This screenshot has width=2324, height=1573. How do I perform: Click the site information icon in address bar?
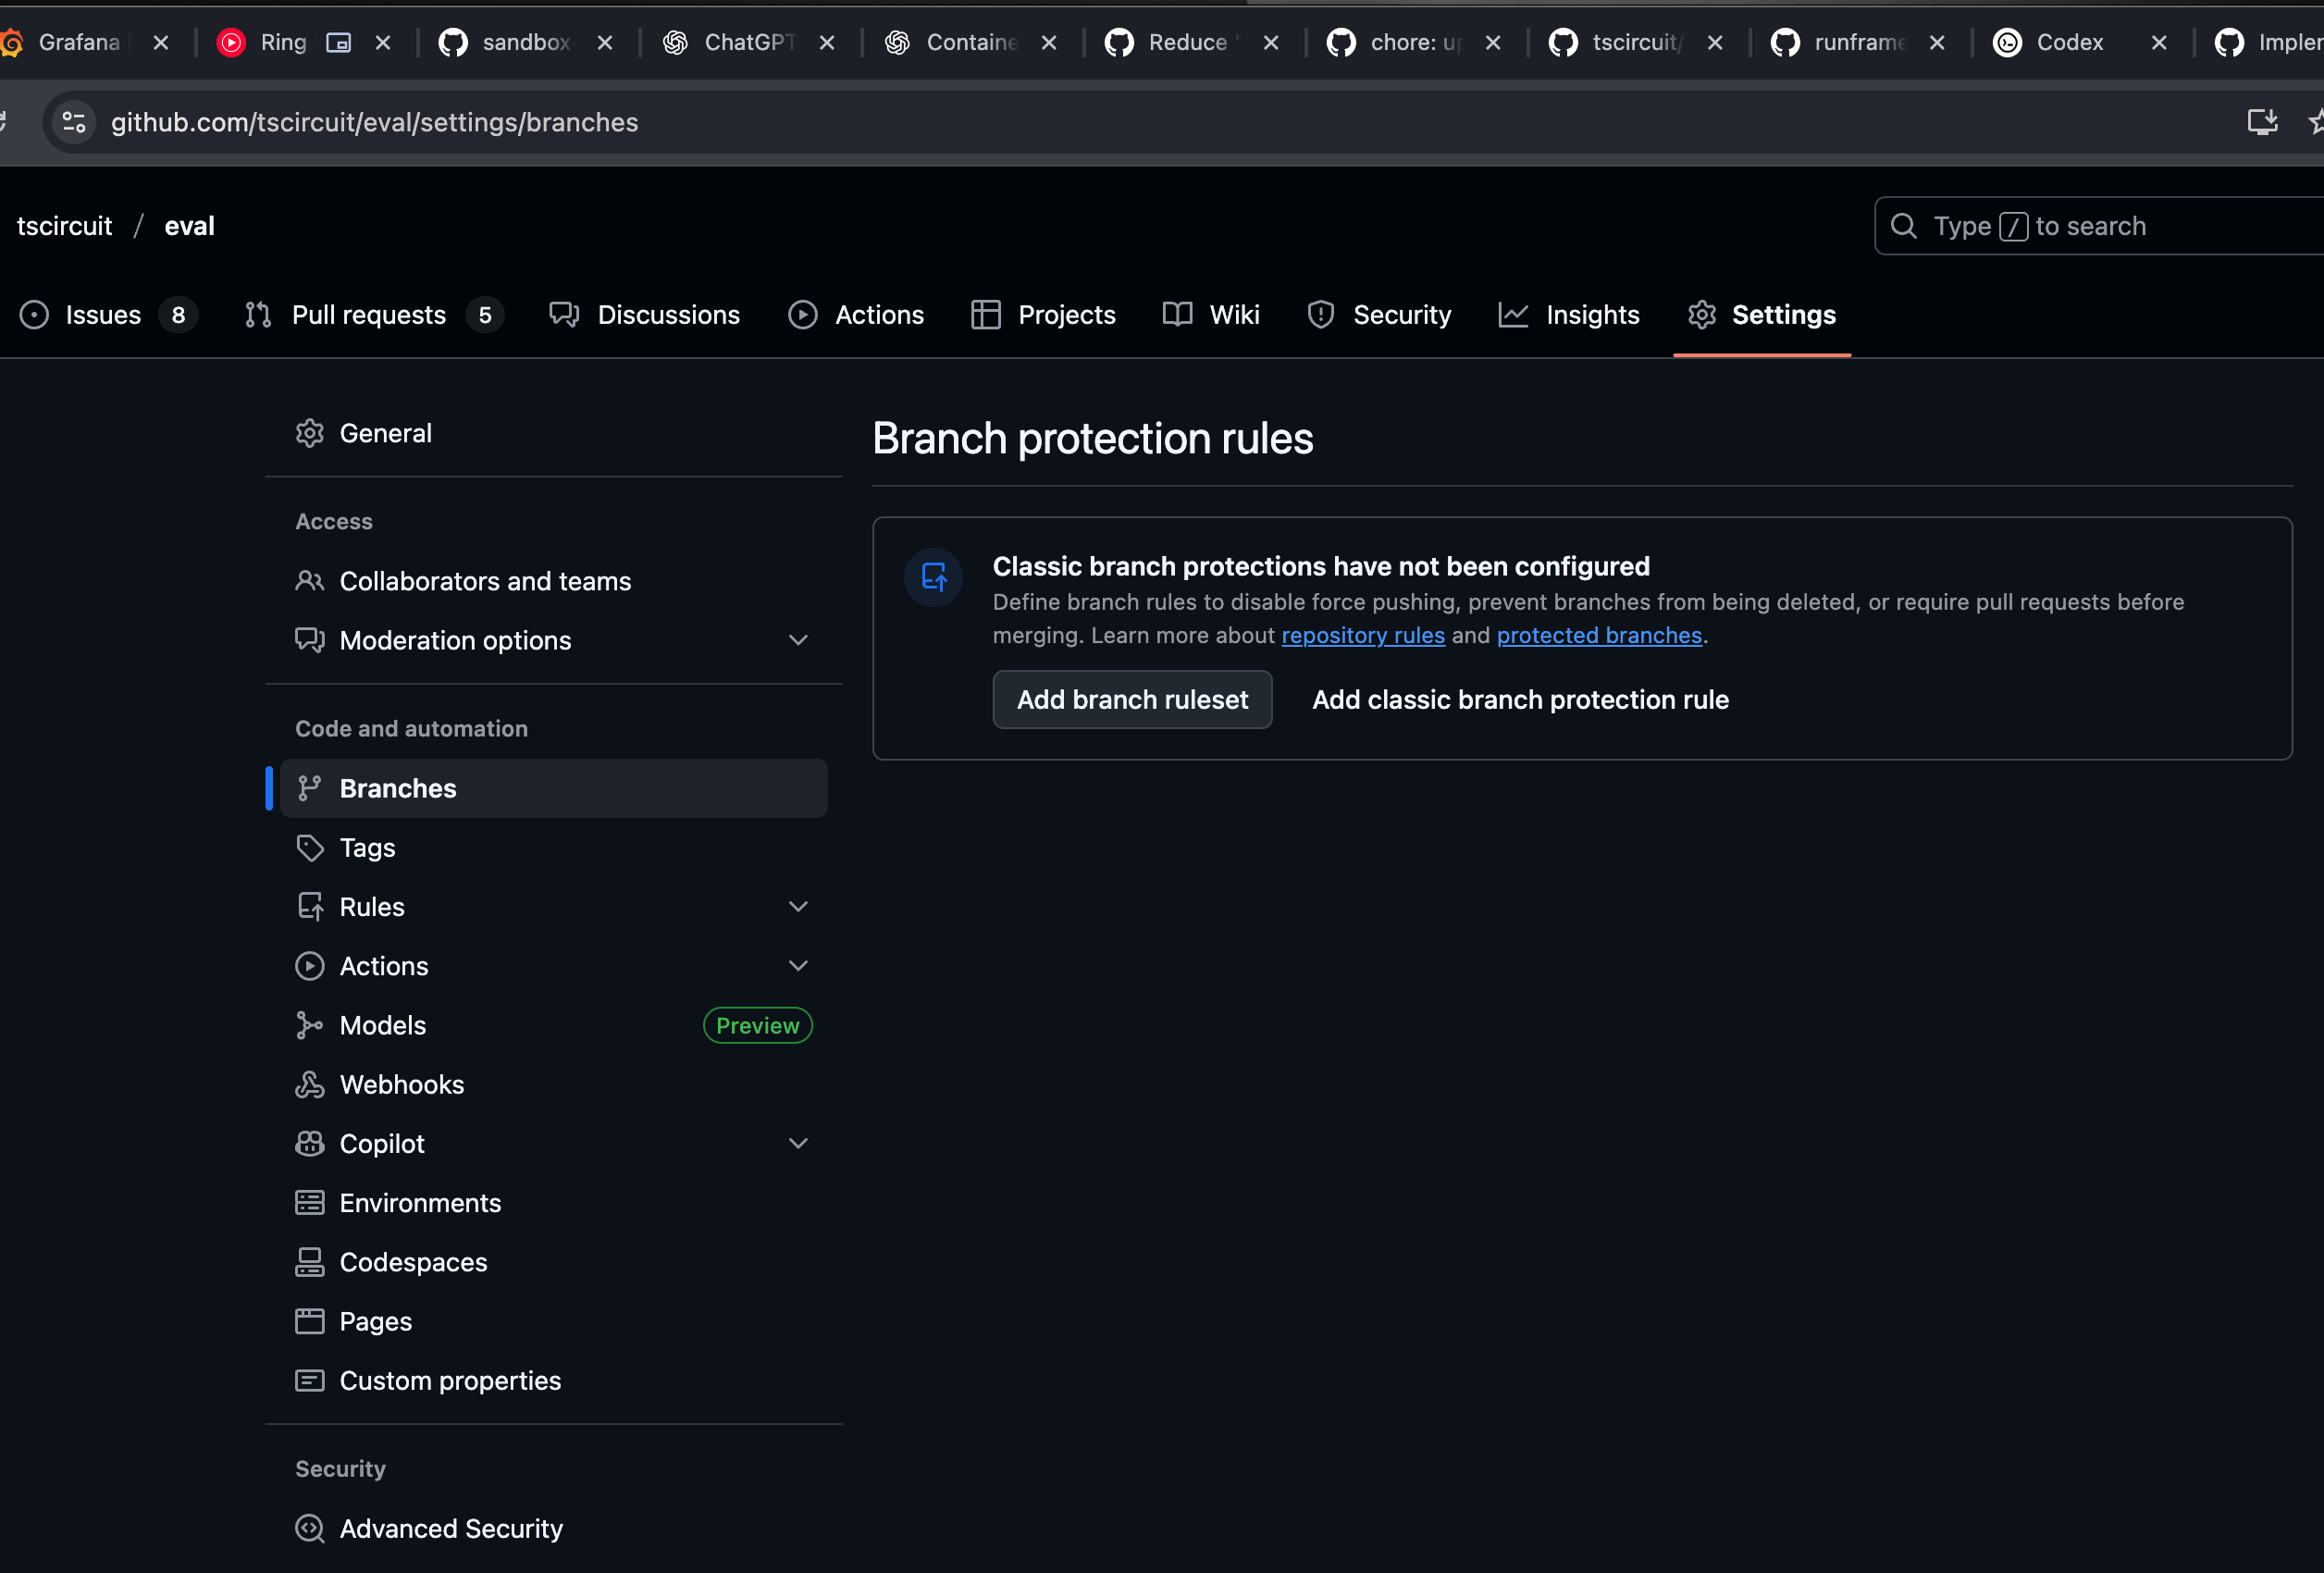(x=74, y=122)
